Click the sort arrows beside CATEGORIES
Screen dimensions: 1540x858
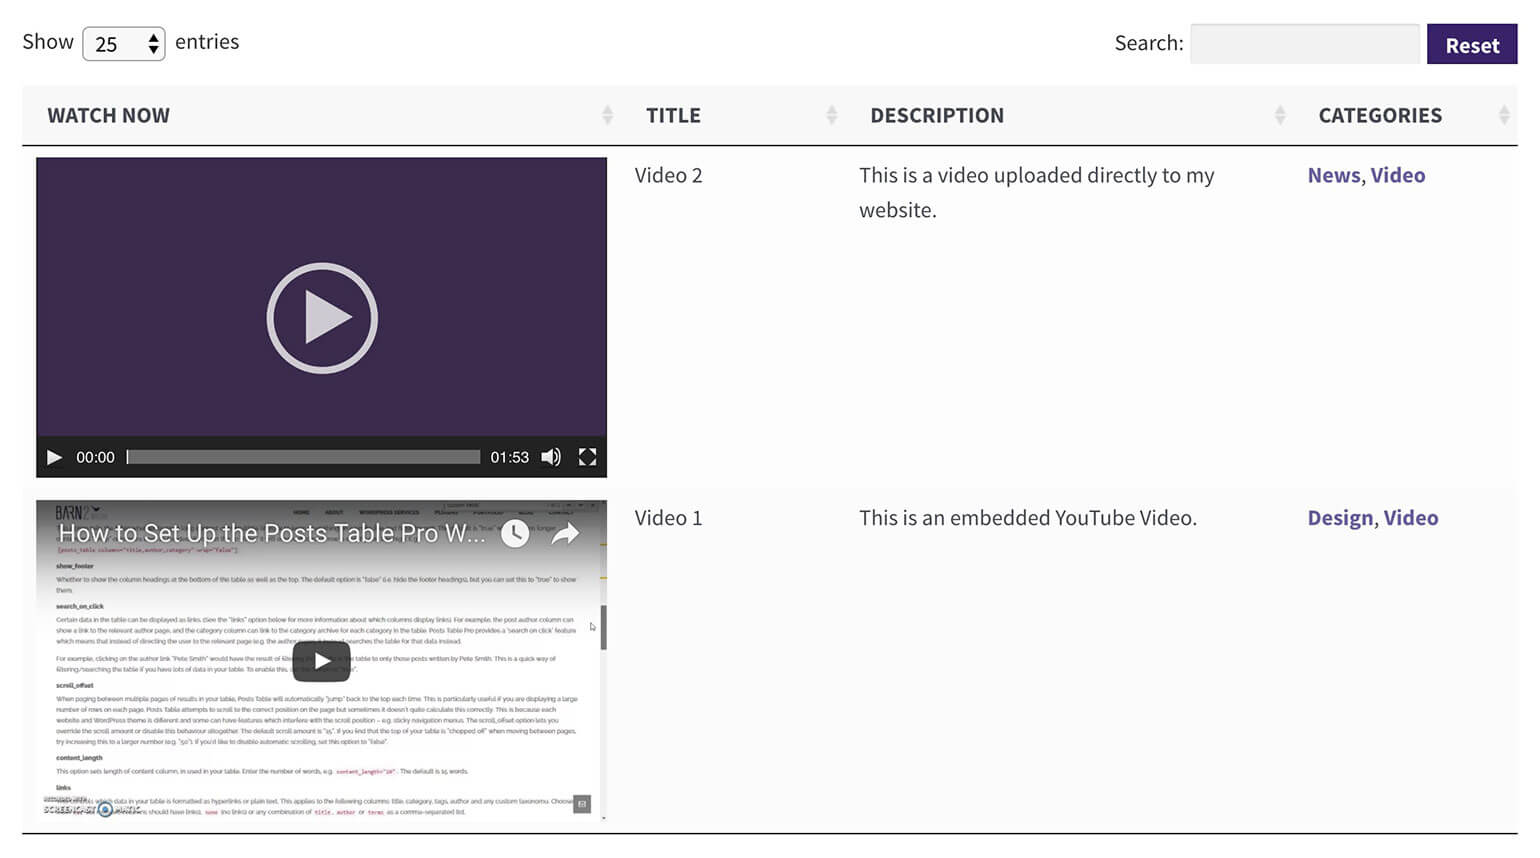pos(1506,115)
